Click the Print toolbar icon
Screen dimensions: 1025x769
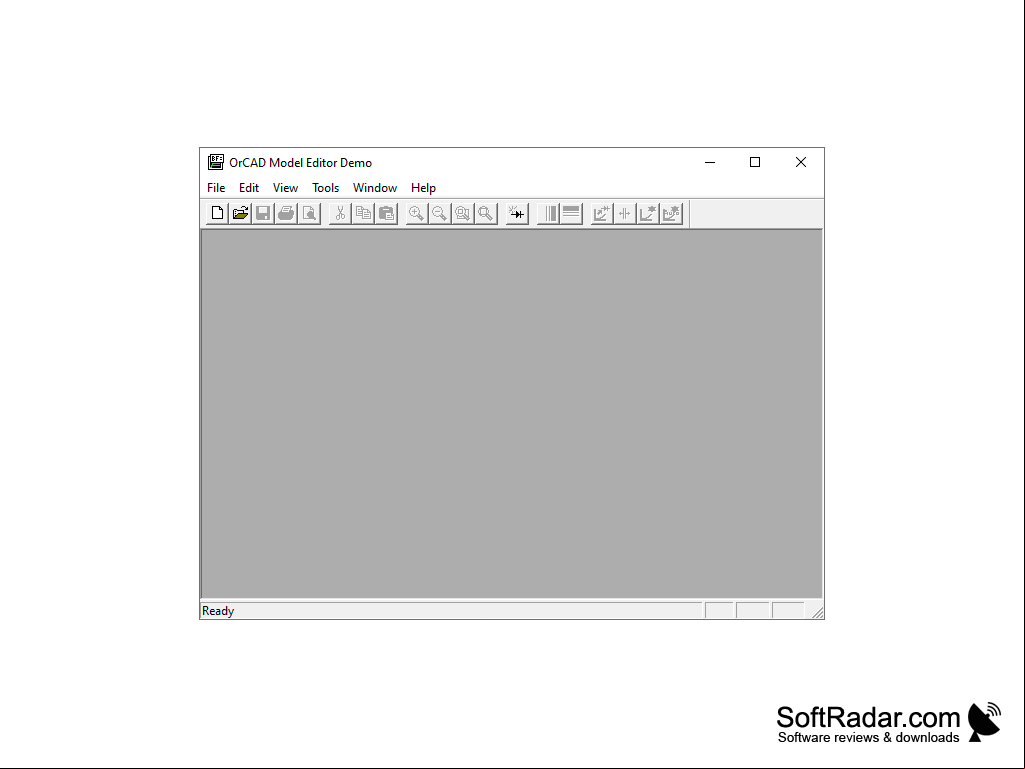(x=286, y=213)
